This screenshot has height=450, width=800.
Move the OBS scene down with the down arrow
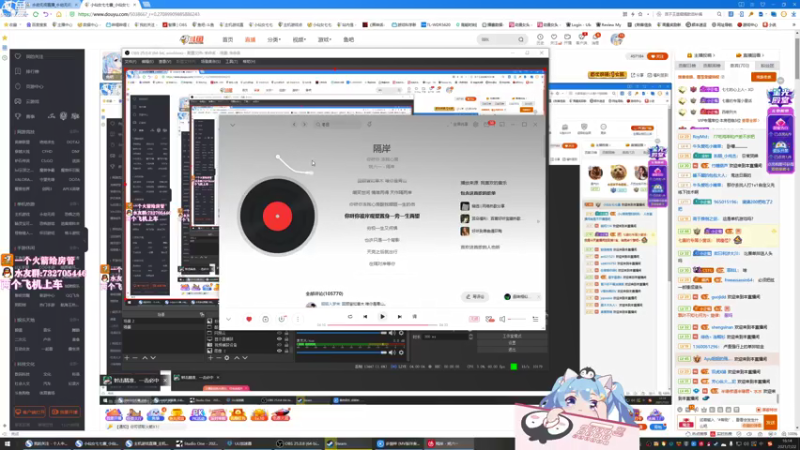[153, 358]
